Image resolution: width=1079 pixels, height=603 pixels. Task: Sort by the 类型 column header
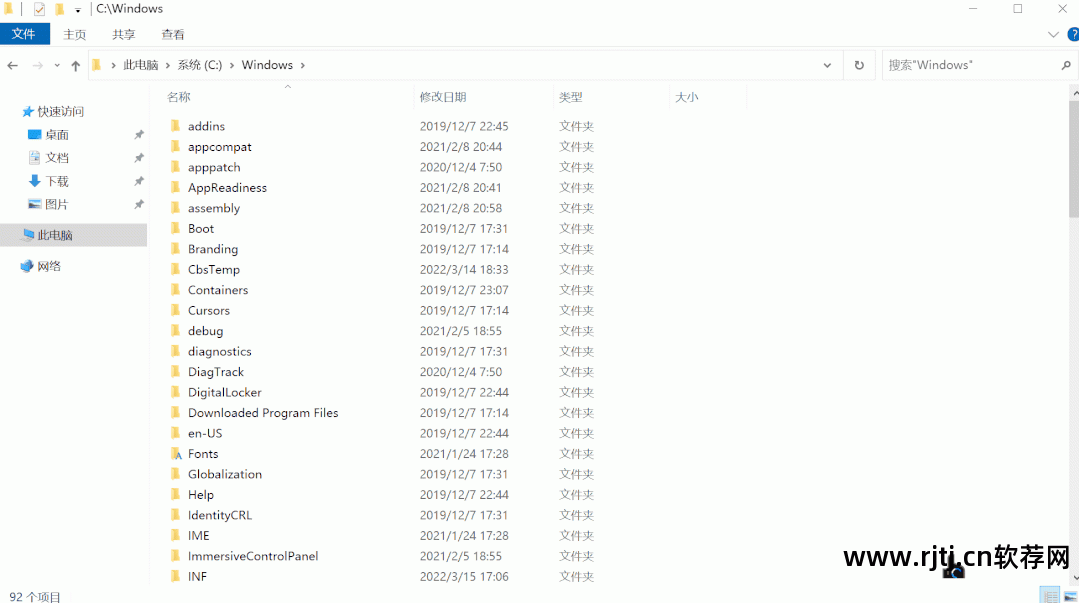tap(570, 97)
